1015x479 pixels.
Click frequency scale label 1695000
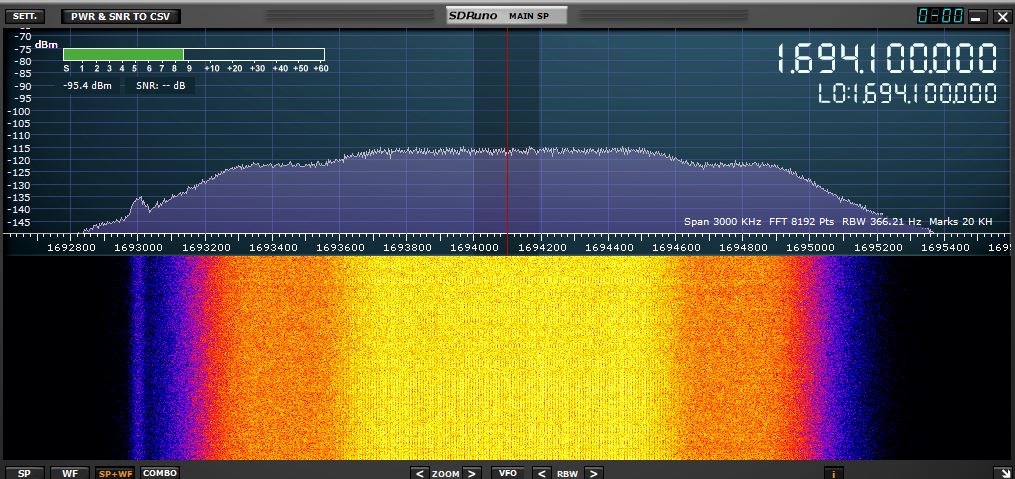point(810,247)
